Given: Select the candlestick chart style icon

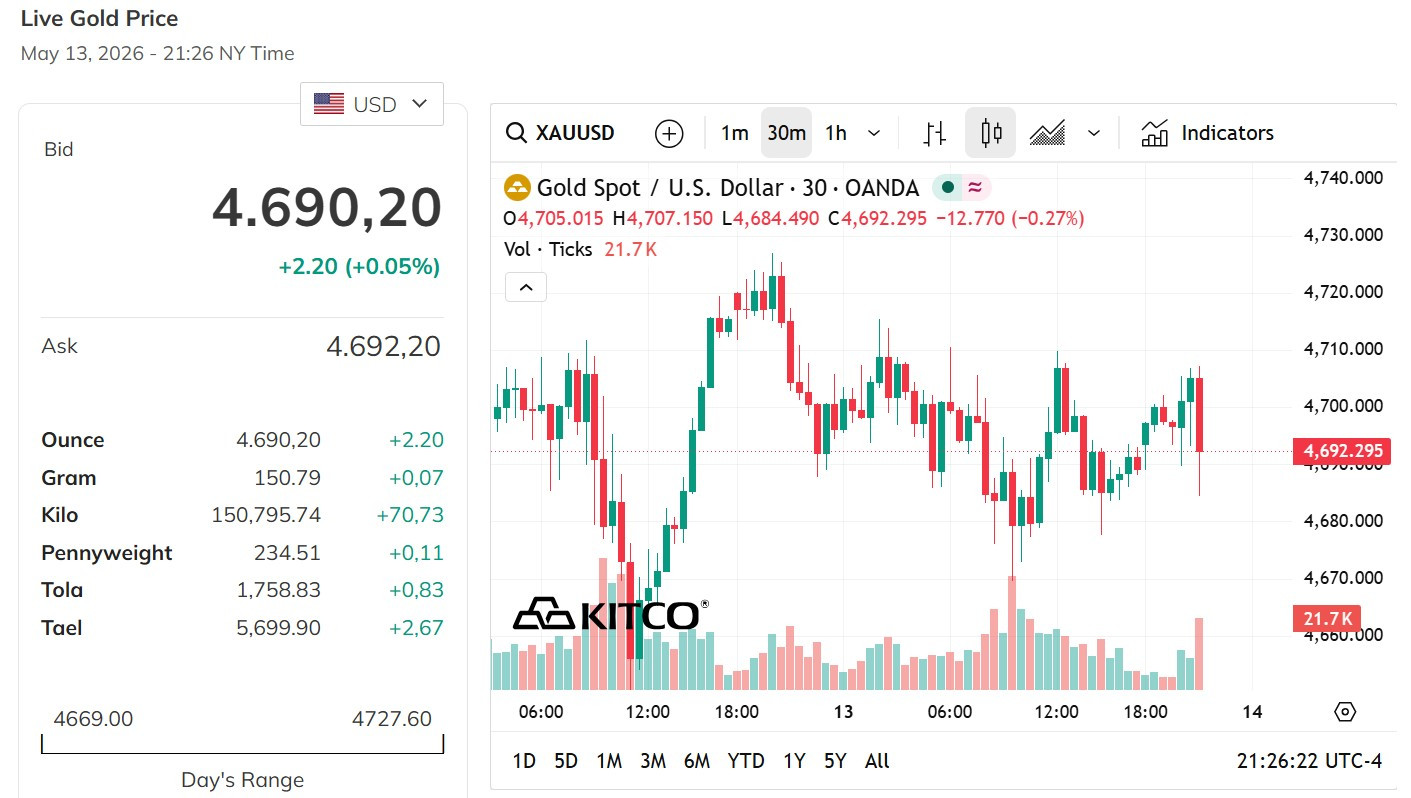Looking at the screenshot, I should 991,133.
